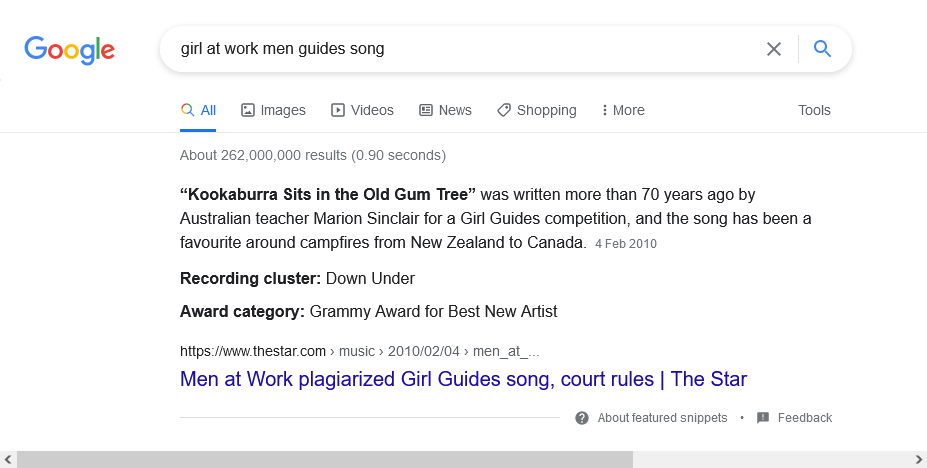Viewport: 927px width, 468px height.
Task: Click the horizontal scrollbar left arrow
Action: point(8,459)
